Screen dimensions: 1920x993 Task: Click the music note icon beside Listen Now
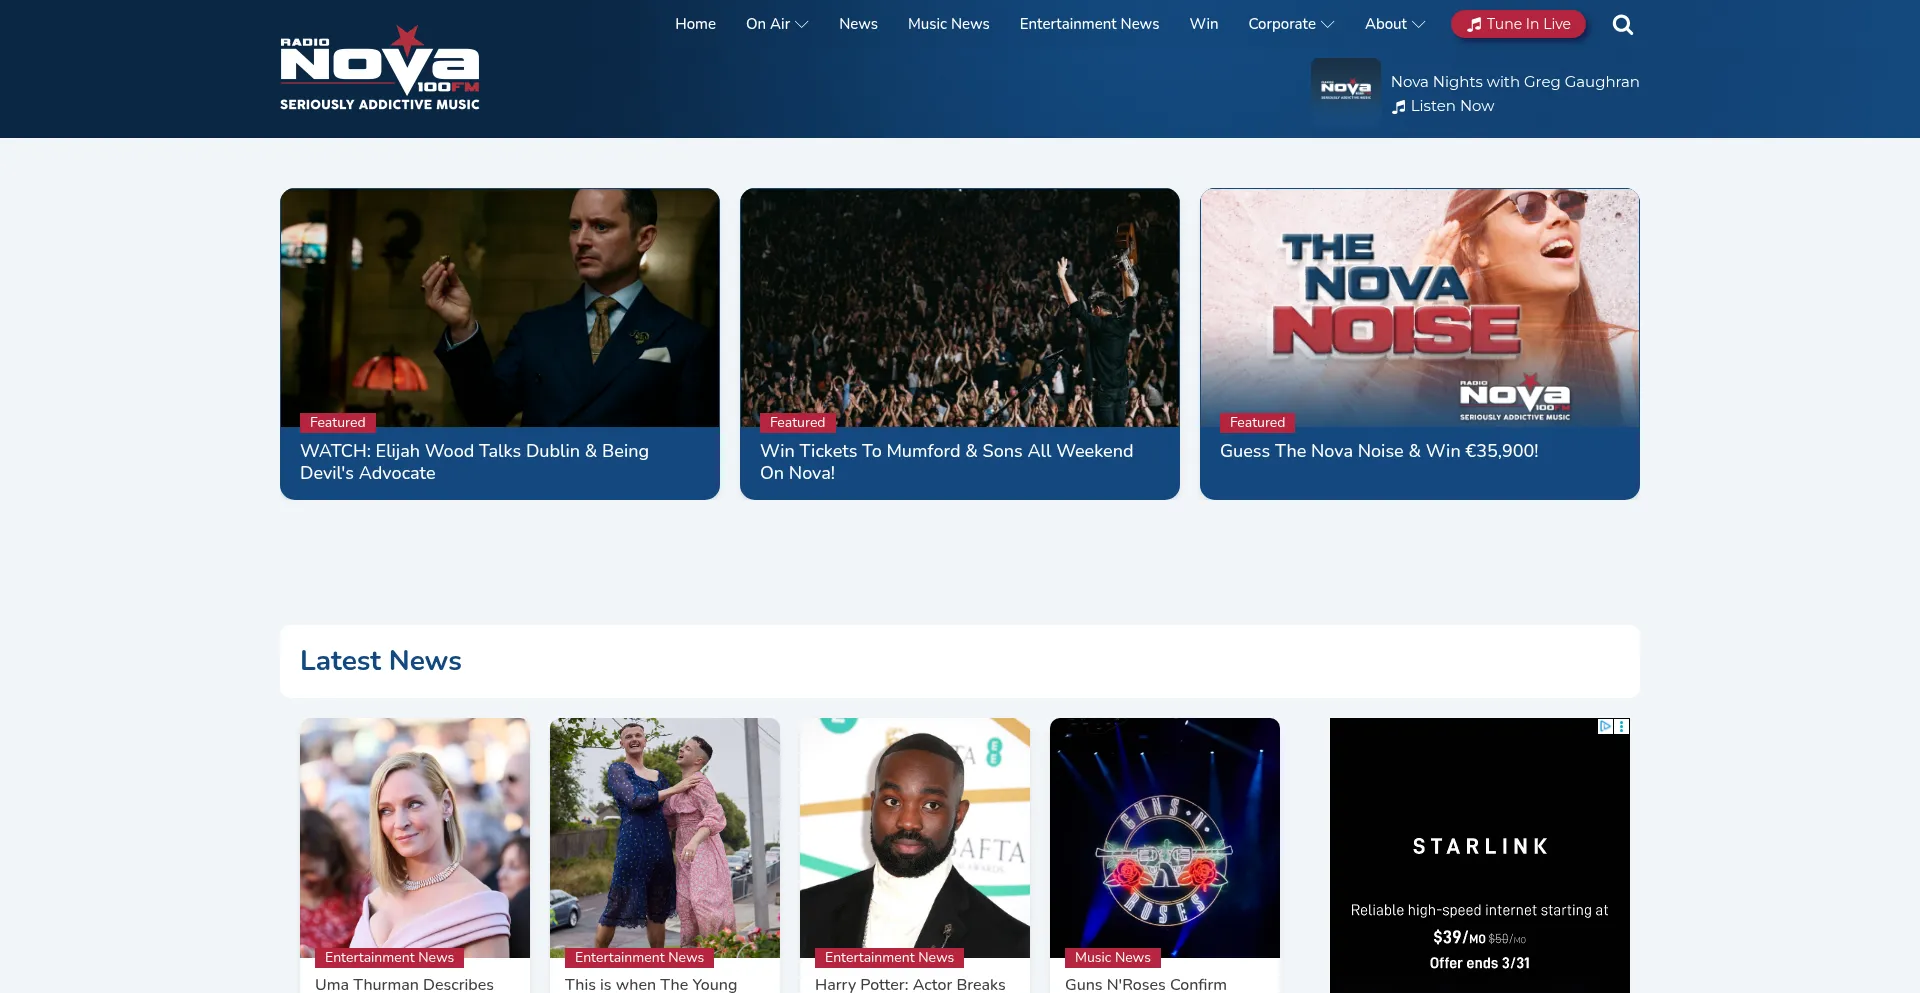point(1399,107)
